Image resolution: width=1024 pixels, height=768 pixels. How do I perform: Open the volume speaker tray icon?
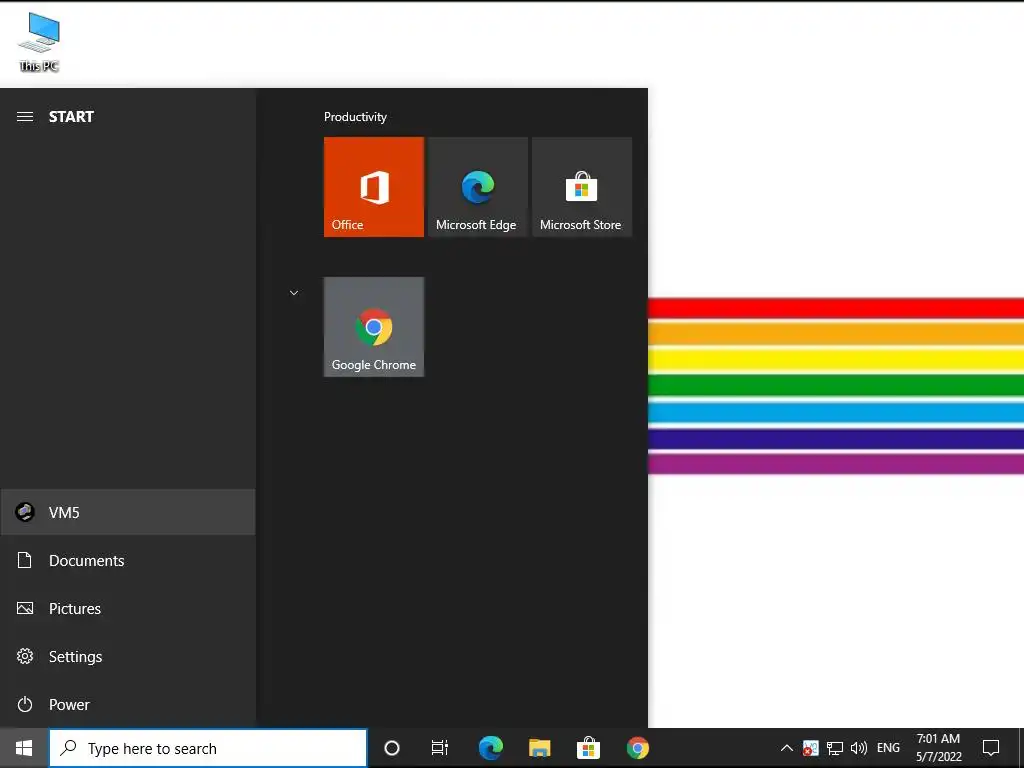tap(859, 748)
